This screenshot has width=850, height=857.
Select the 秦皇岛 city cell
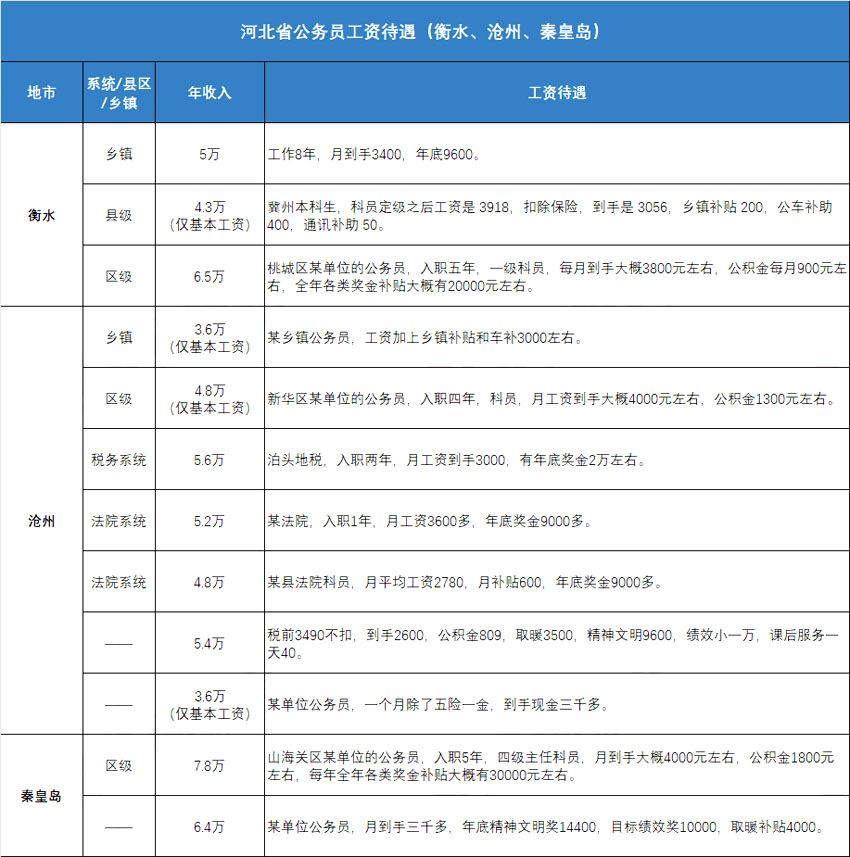[x=41, y=796]
